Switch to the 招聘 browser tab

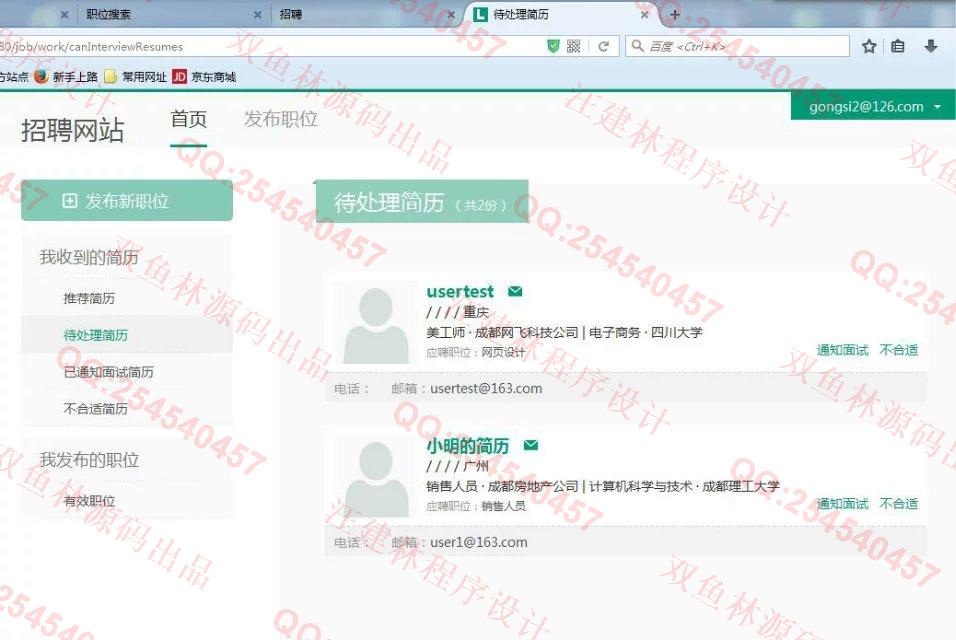pyautogui.click(x=366, y=15)
